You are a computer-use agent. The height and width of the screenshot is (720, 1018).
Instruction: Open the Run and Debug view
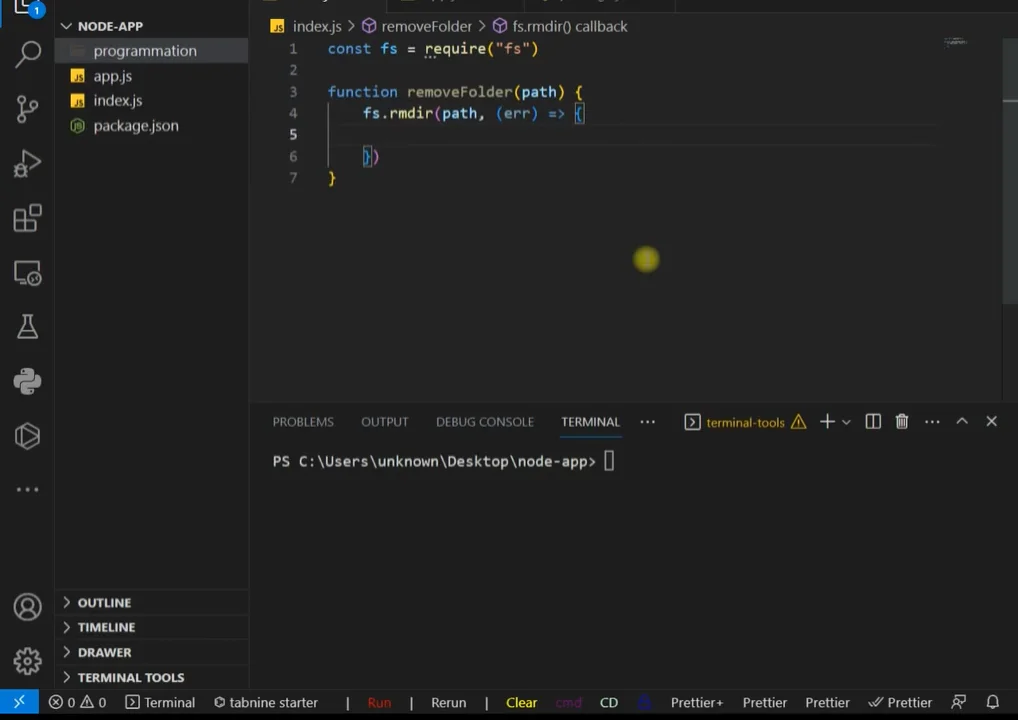click(27, 164)
